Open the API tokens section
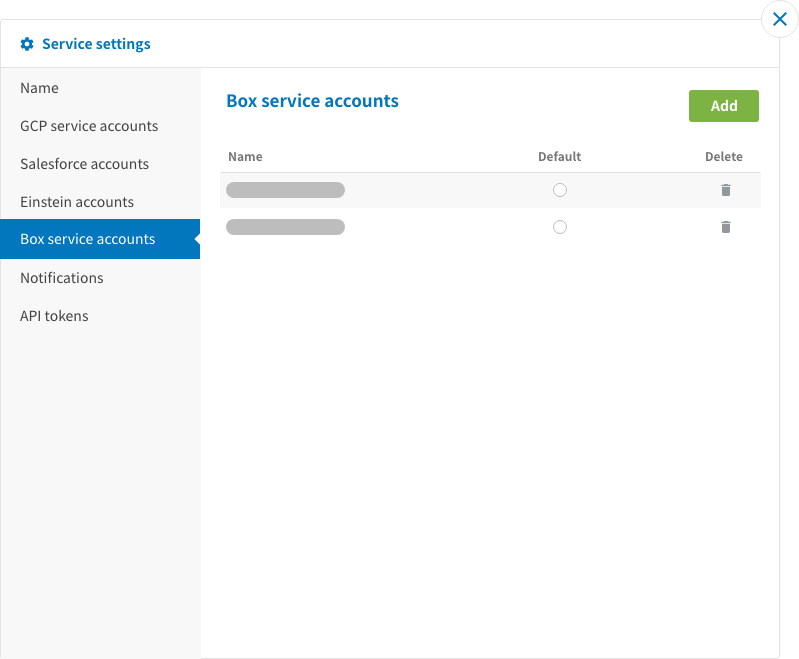 coord(100,316)
